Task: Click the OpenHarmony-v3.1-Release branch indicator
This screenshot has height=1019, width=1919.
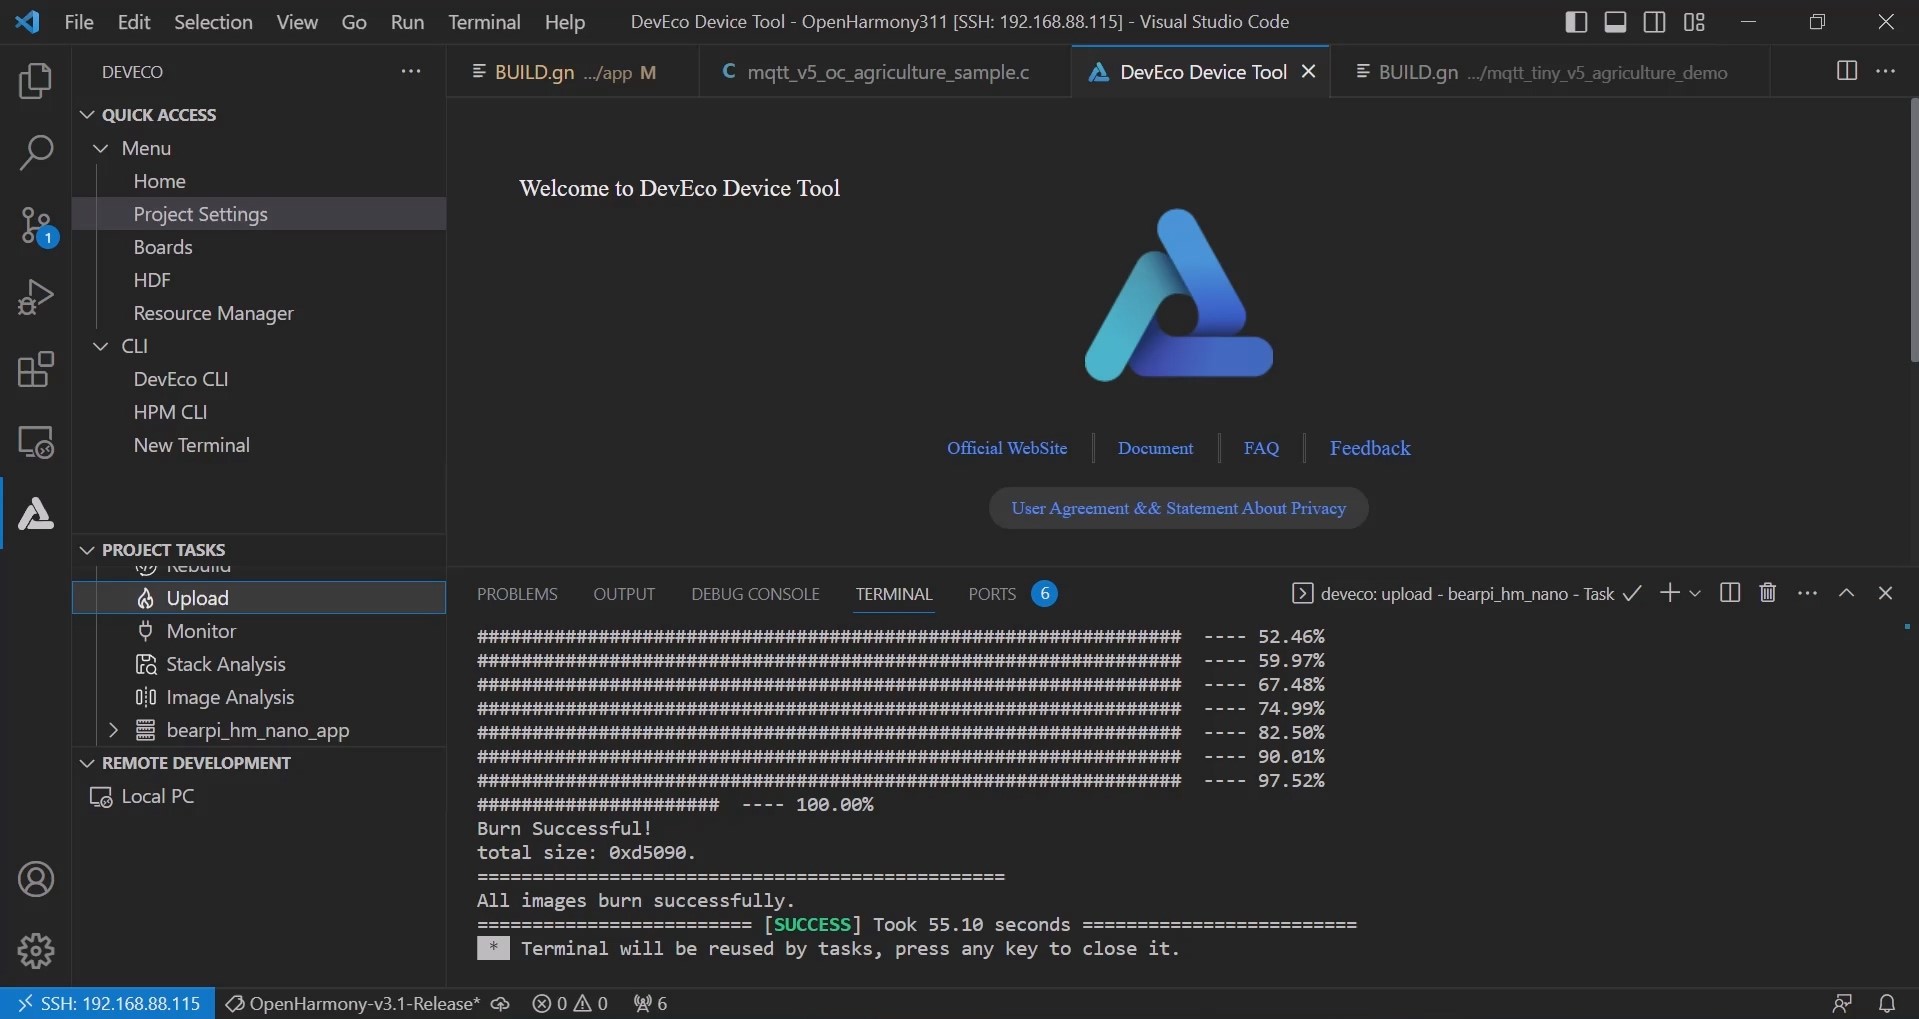Action: (x=353, y=1003)
